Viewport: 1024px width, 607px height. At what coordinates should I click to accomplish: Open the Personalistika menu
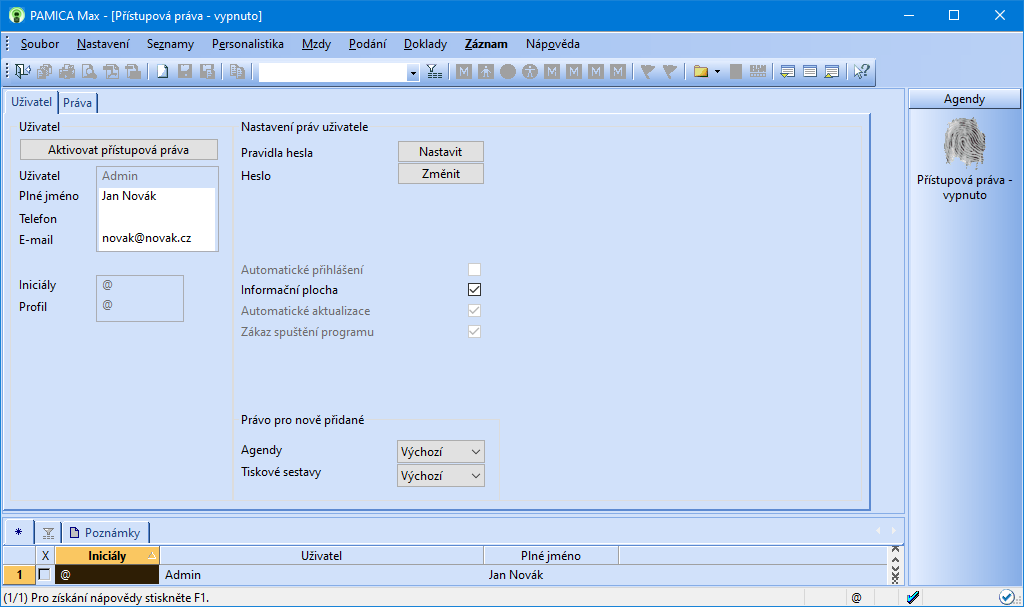(248, 44)
